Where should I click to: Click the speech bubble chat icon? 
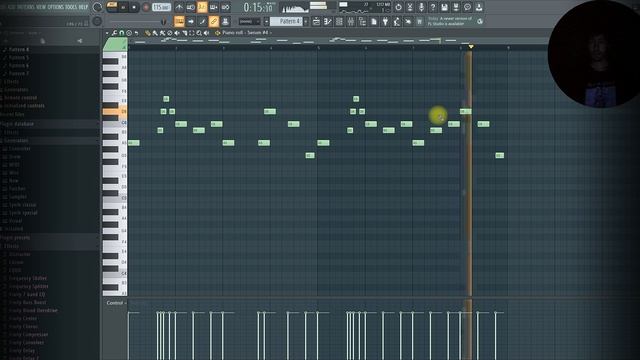click(467, 7)
